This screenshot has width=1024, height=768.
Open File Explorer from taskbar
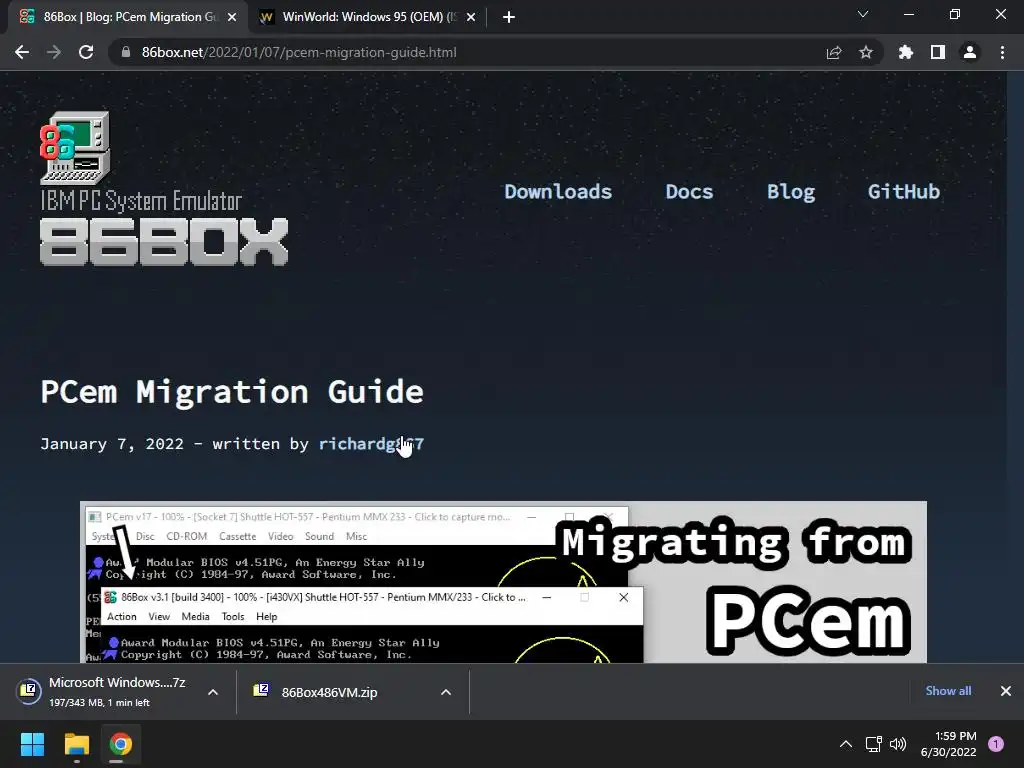tap(76, 744)
